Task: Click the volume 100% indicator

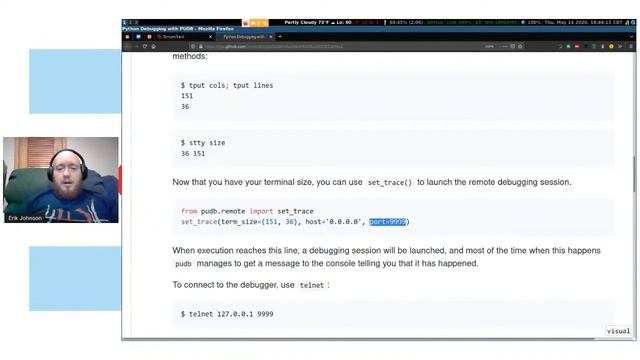Action: pos(531,22)
